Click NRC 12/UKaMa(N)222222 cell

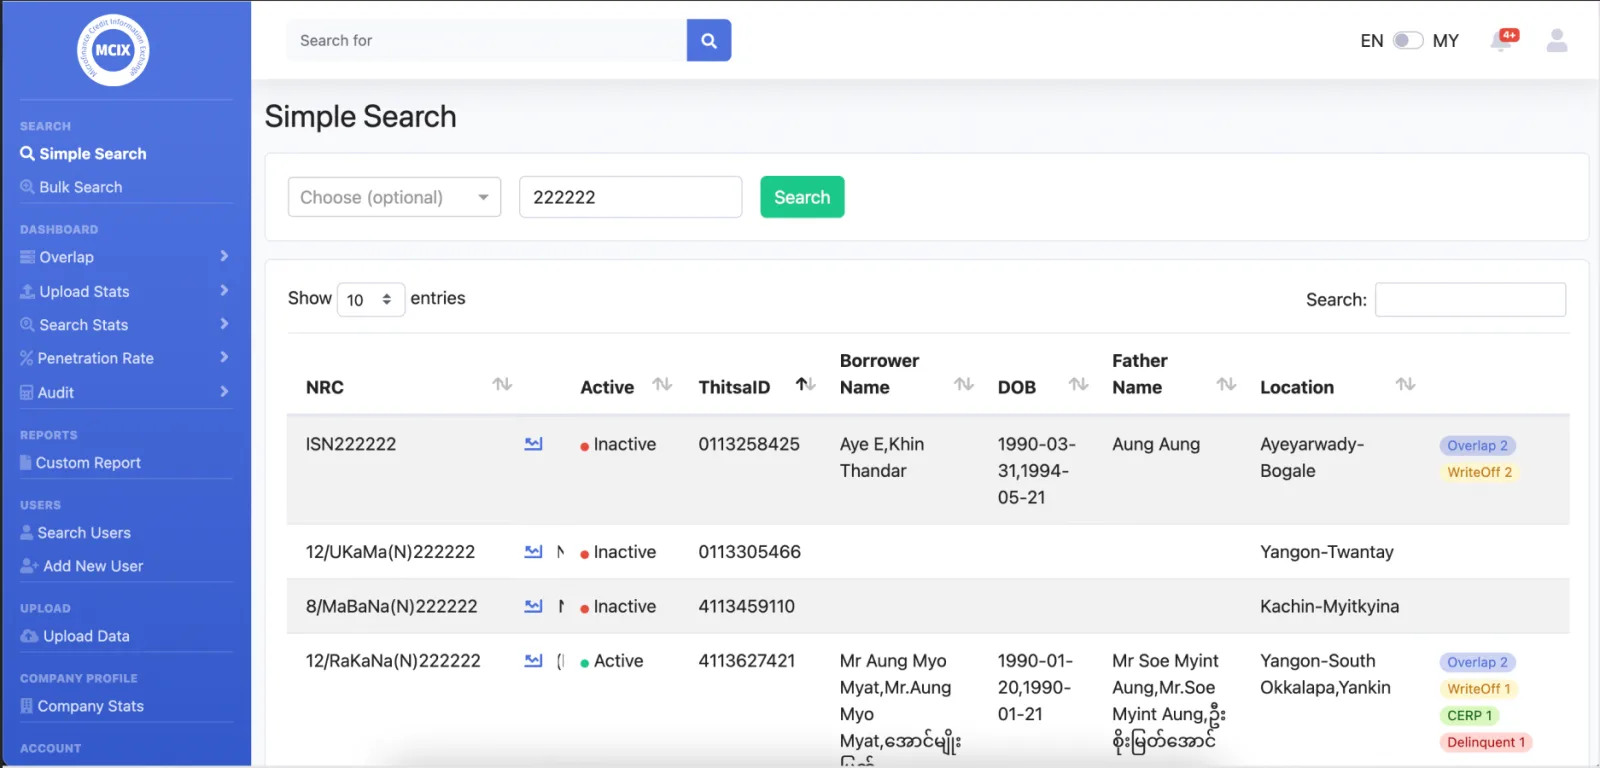[390, 552]
